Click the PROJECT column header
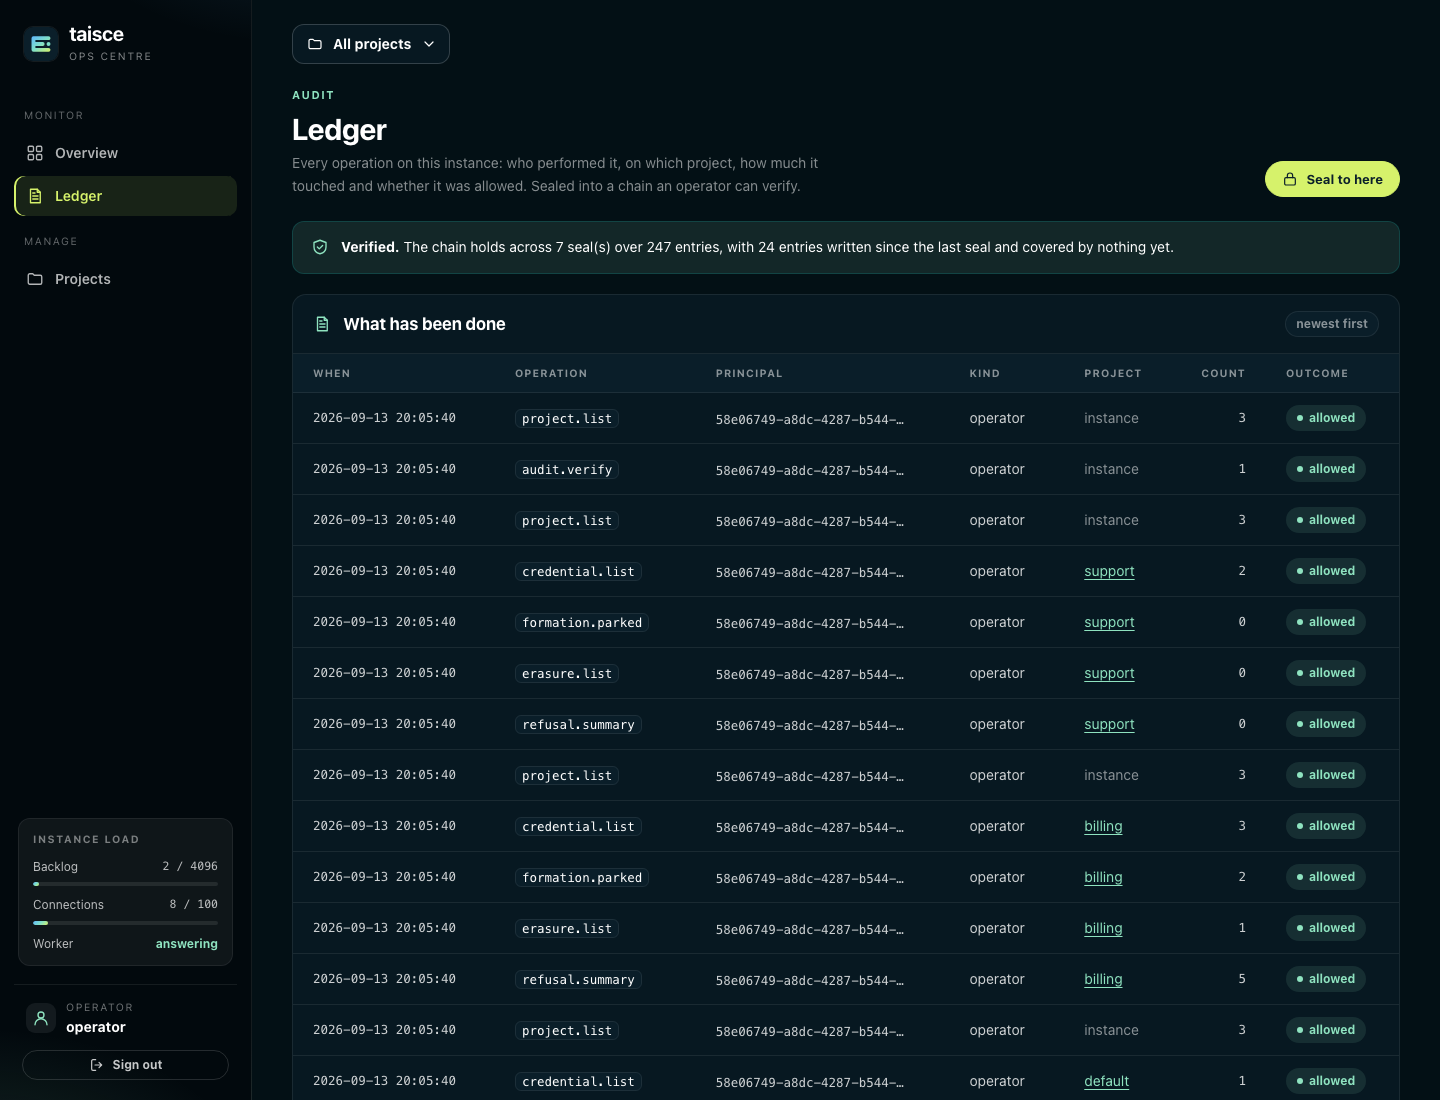The height and width of the screenshot is (1100, 1440). (x=1113, y=374)
